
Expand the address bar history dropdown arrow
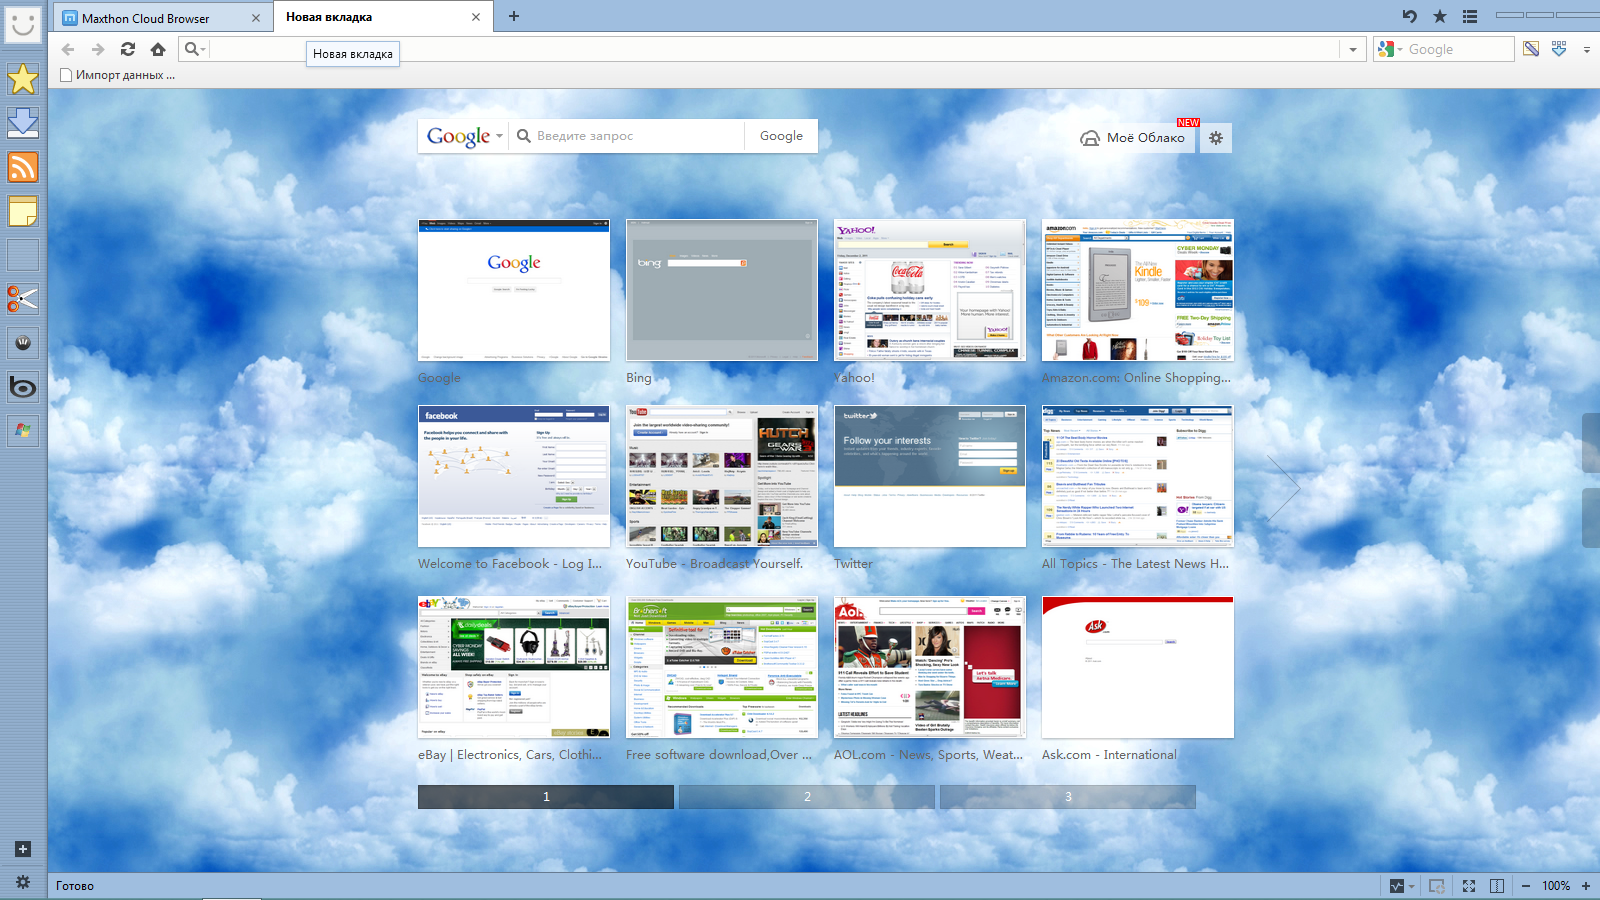[x=1353, y=49]
